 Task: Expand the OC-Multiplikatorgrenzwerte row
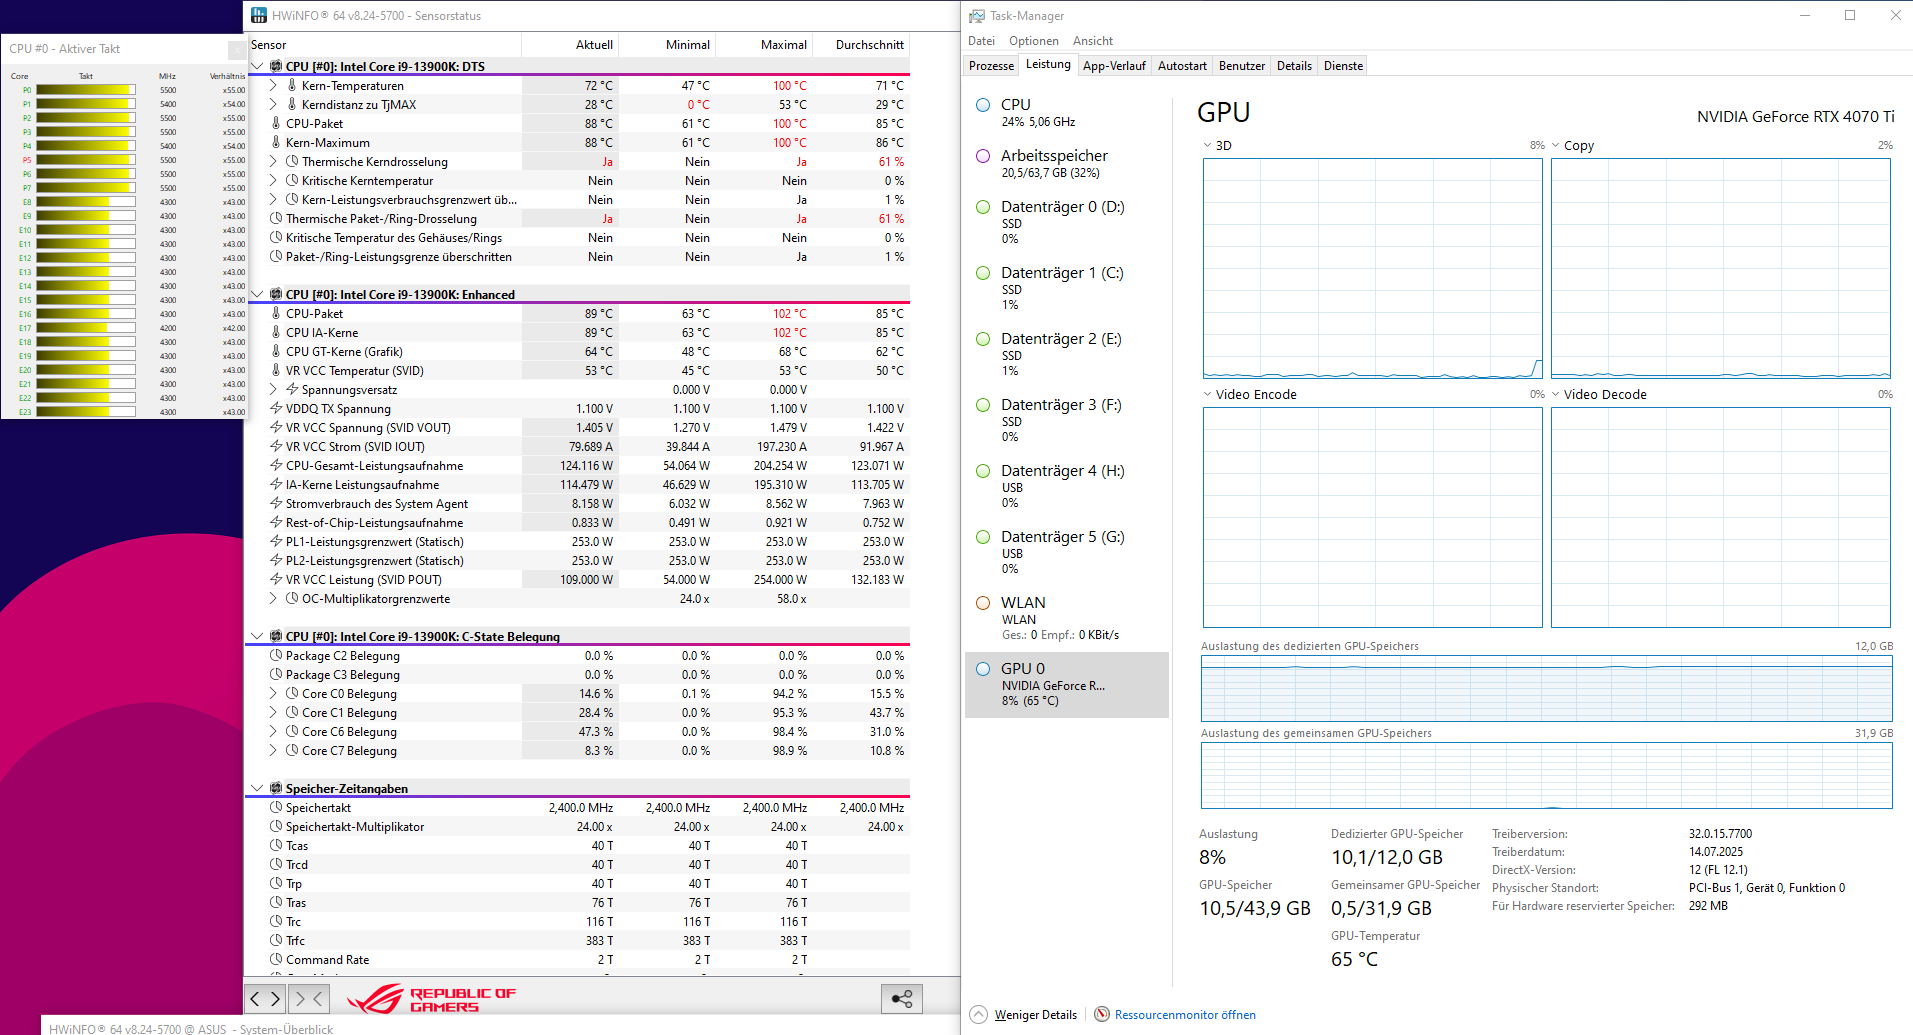coord(273,598)
